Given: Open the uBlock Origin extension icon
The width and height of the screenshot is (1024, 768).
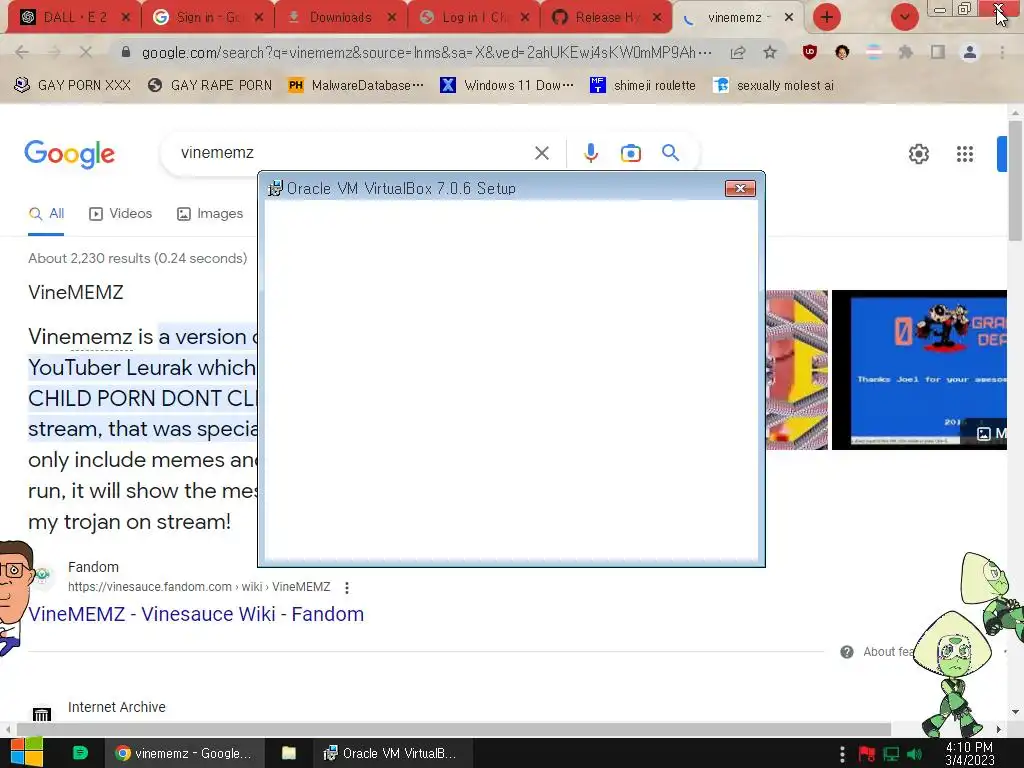Looking at the screenshot, I should 810,52.
